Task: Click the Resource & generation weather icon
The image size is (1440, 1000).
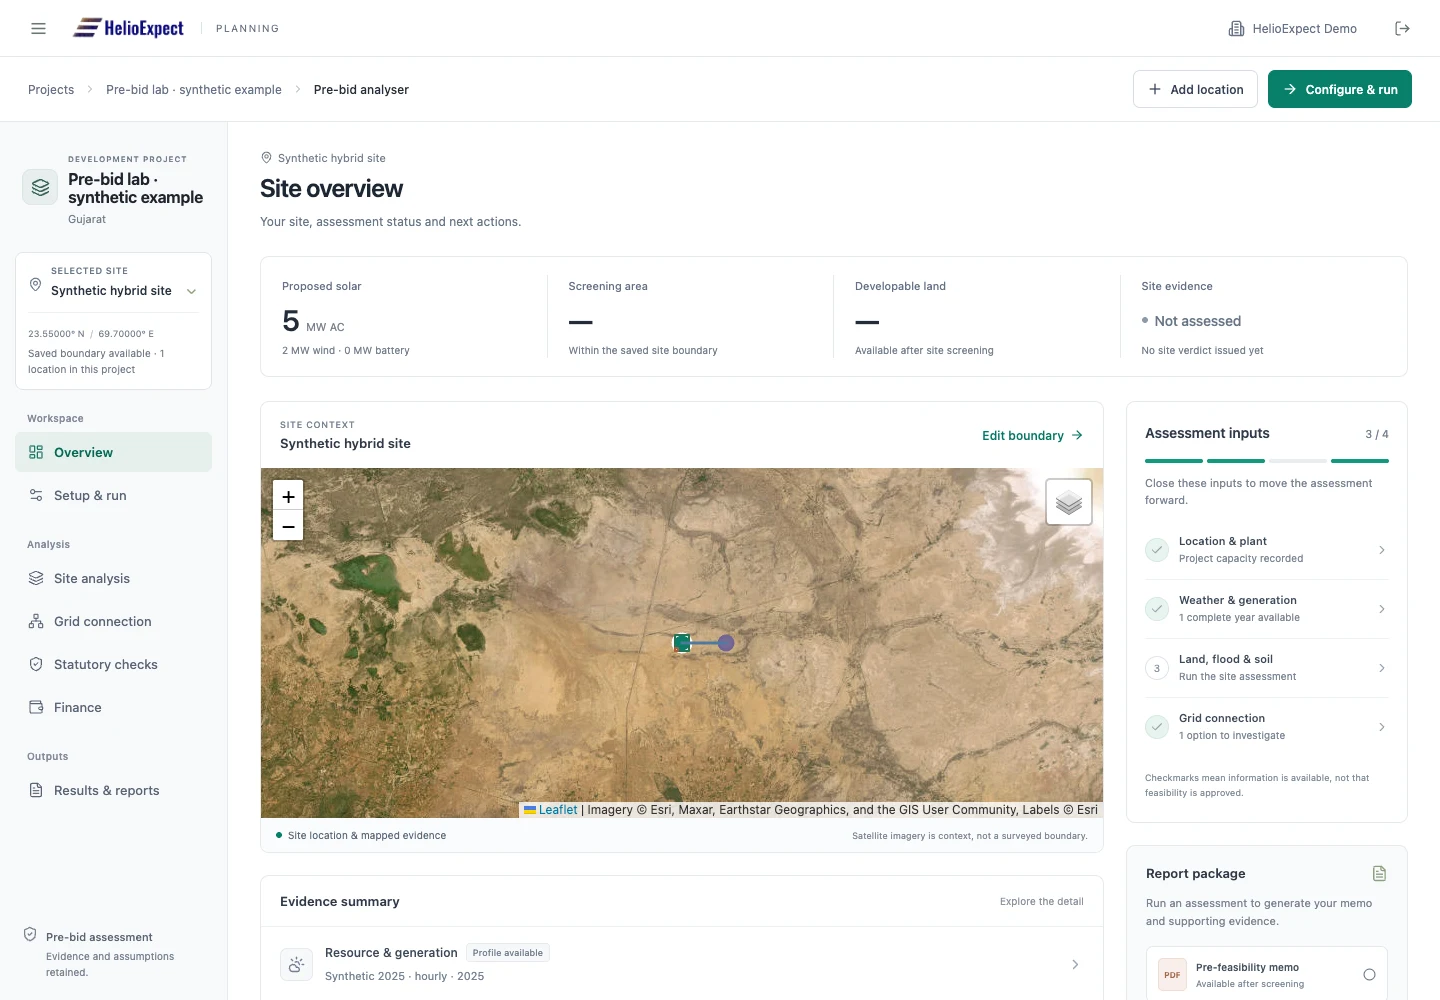Action: coord(296,965)
